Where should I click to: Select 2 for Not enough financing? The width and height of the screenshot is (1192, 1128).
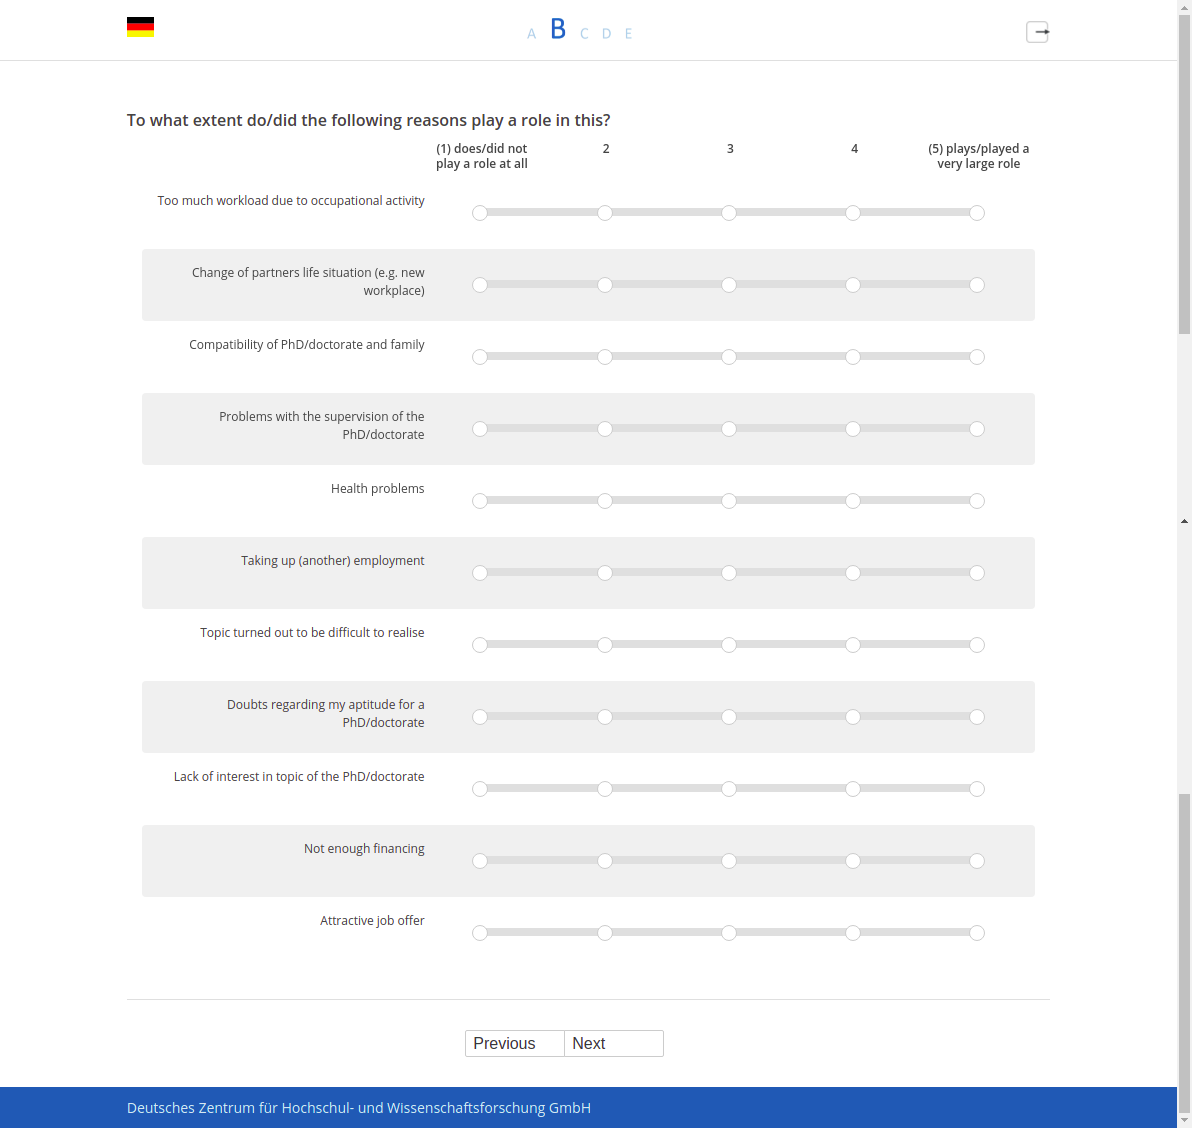(604, 860)
